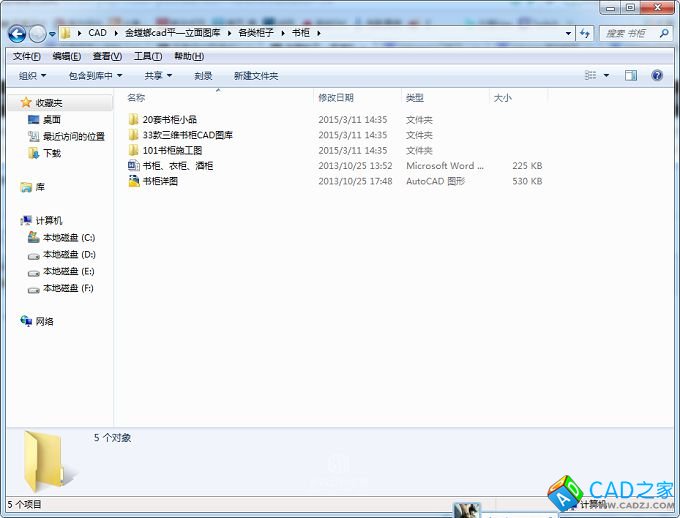This screenshot has width=680, height=518.
Task: Select 桌面 under favorites
Action: tap(51, 120)
